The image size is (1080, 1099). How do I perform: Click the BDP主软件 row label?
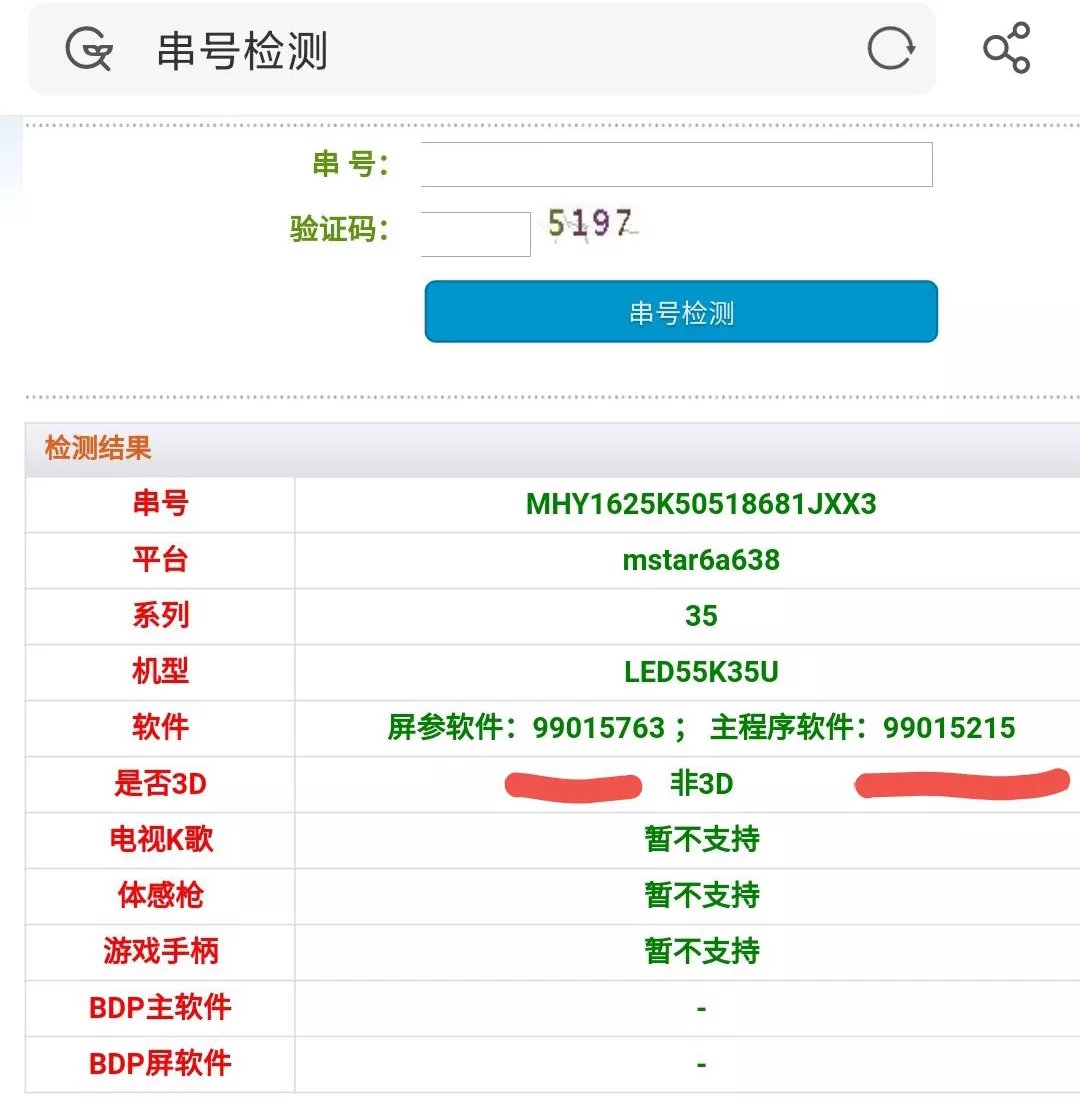point(161,1007)
